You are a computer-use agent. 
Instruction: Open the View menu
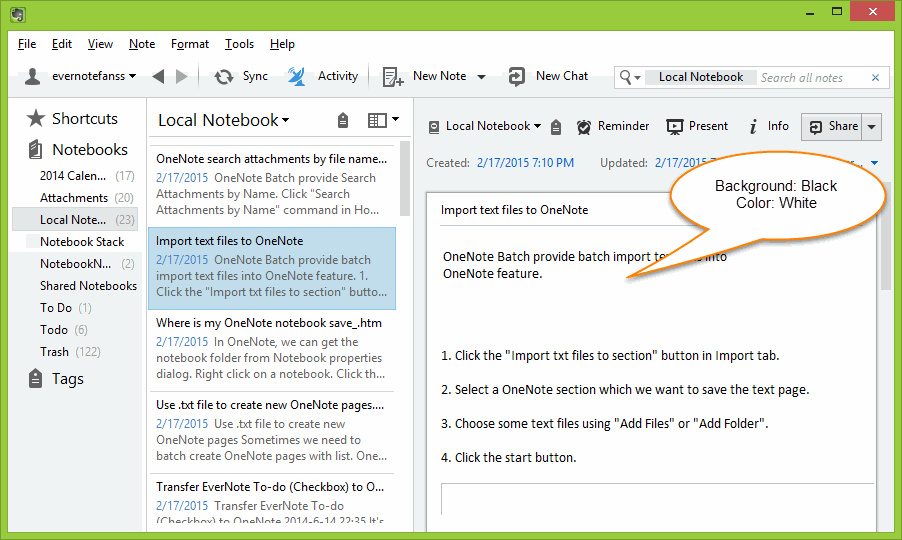[x=100, y=44]
